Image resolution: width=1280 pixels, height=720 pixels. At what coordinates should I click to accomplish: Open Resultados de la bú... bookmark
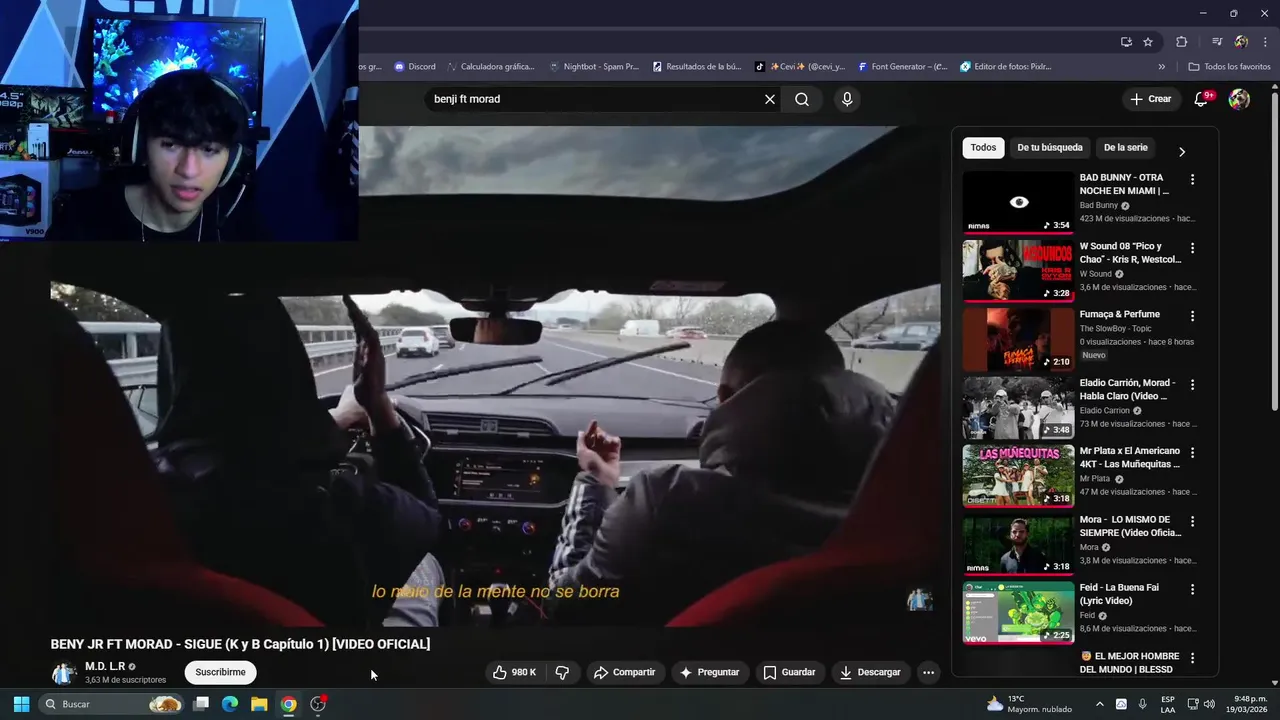click(x=697, y=67)
